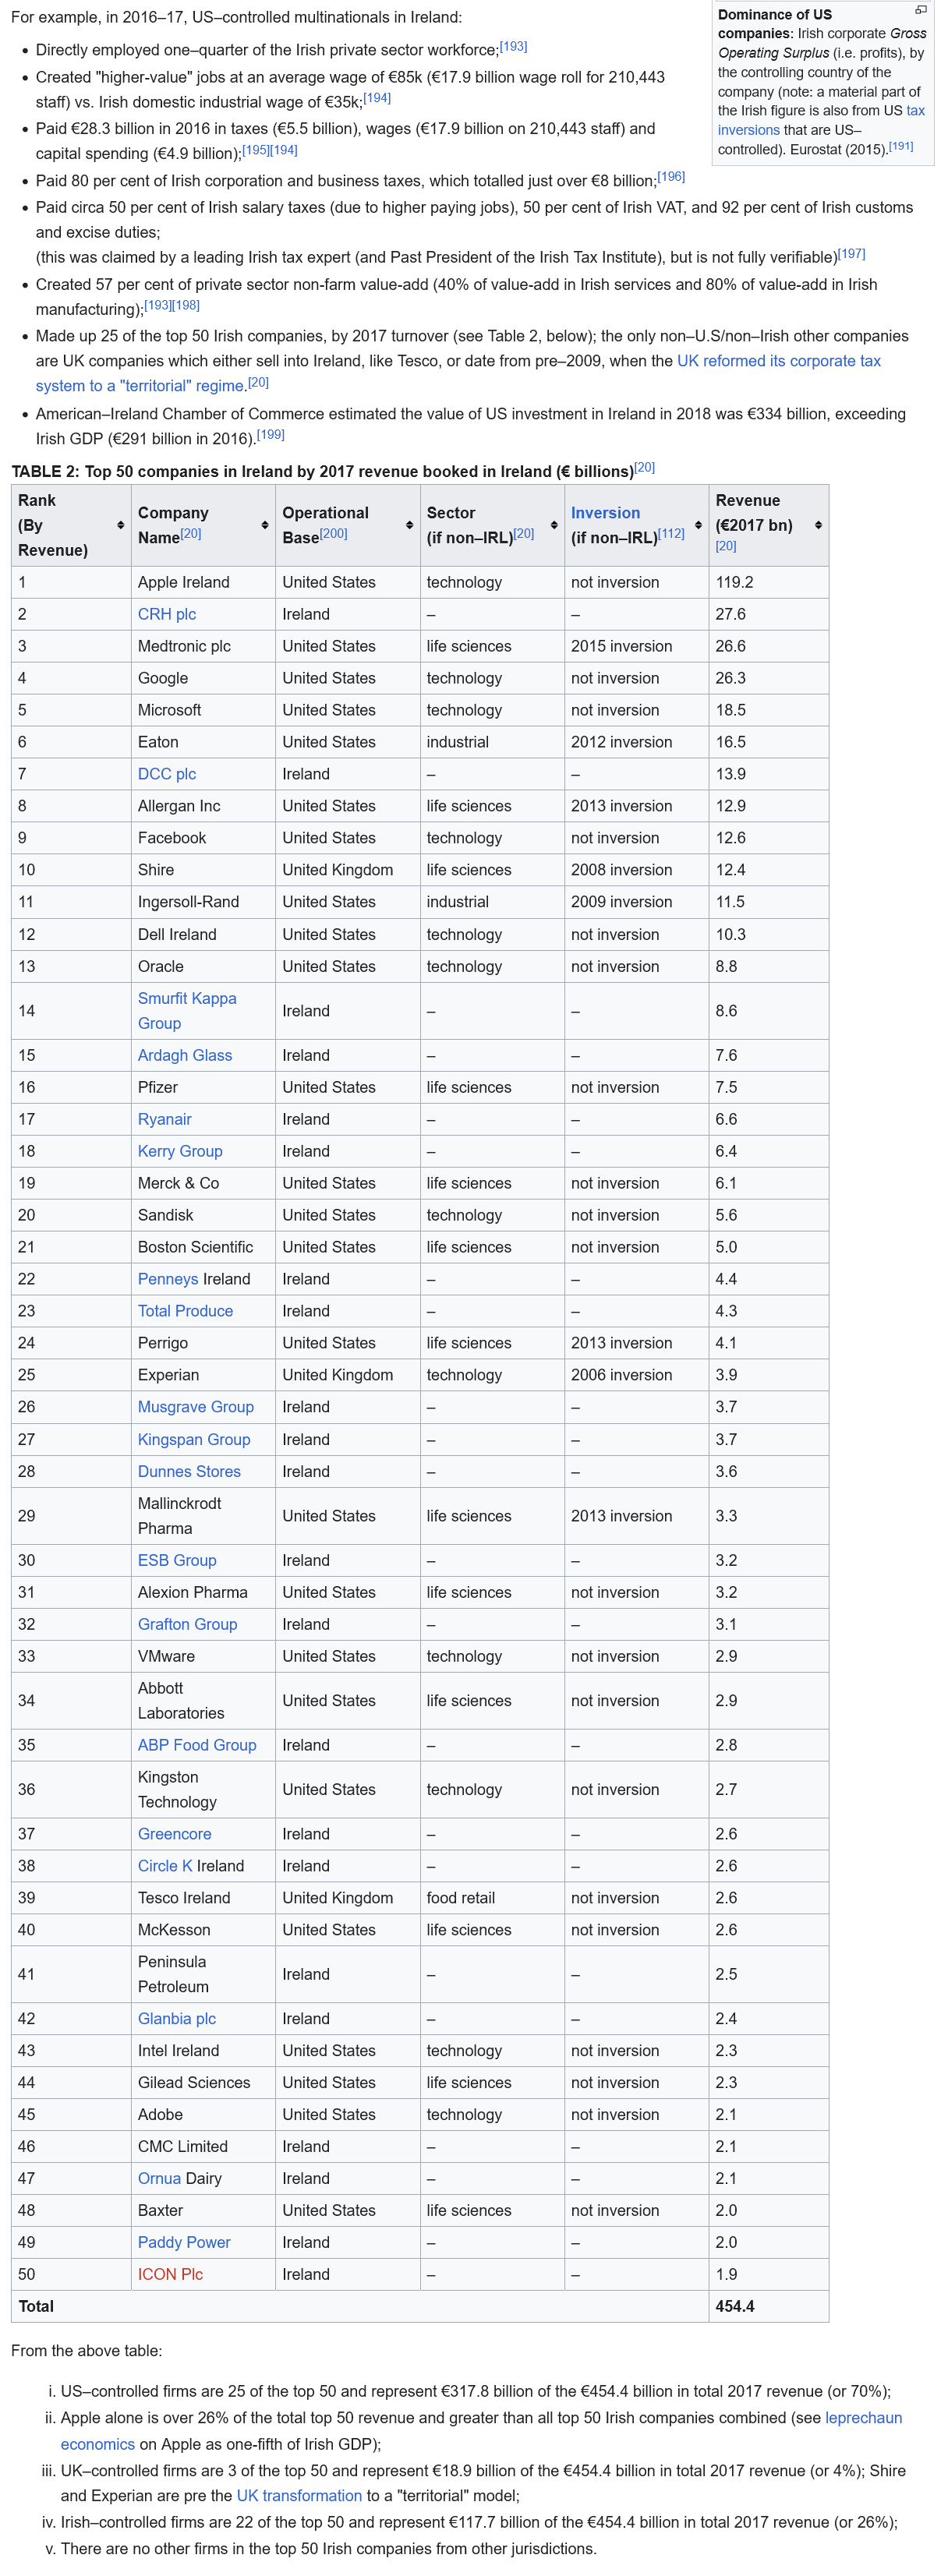948x2576 pixels.
Task: Click the Paddy Power link
Action: tap(184, 2241)
